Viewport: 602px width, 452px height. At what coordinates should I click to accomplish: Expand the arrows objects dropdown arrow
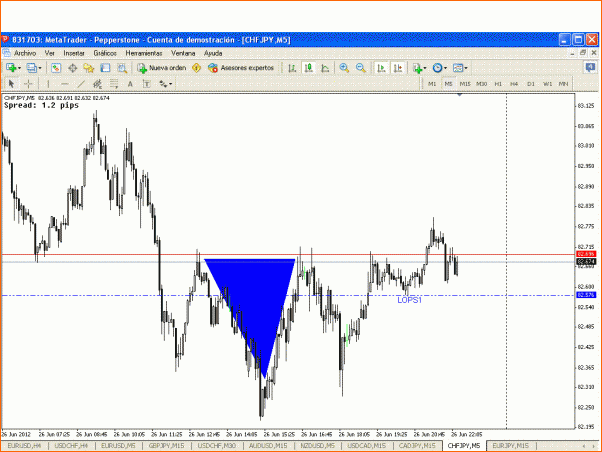171,84
